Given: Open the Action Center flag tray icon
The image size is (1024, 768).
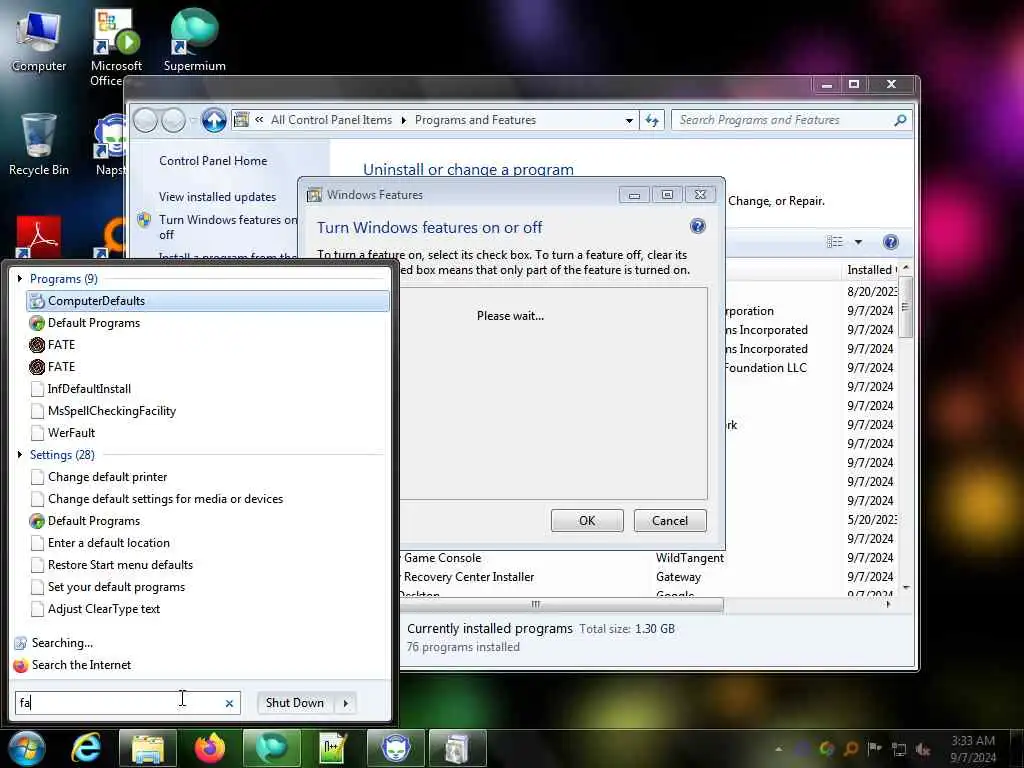Looking at the screenshot, I should coord(874,748).
